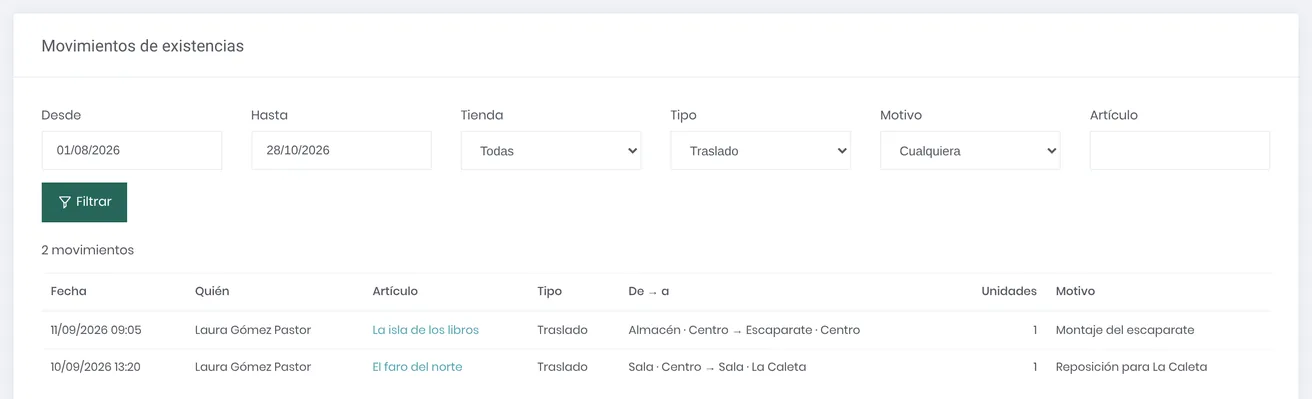Focus the empty Artículo input field
The width and height of the screenshot is (1312, 399).
[x=1180, y=150]
